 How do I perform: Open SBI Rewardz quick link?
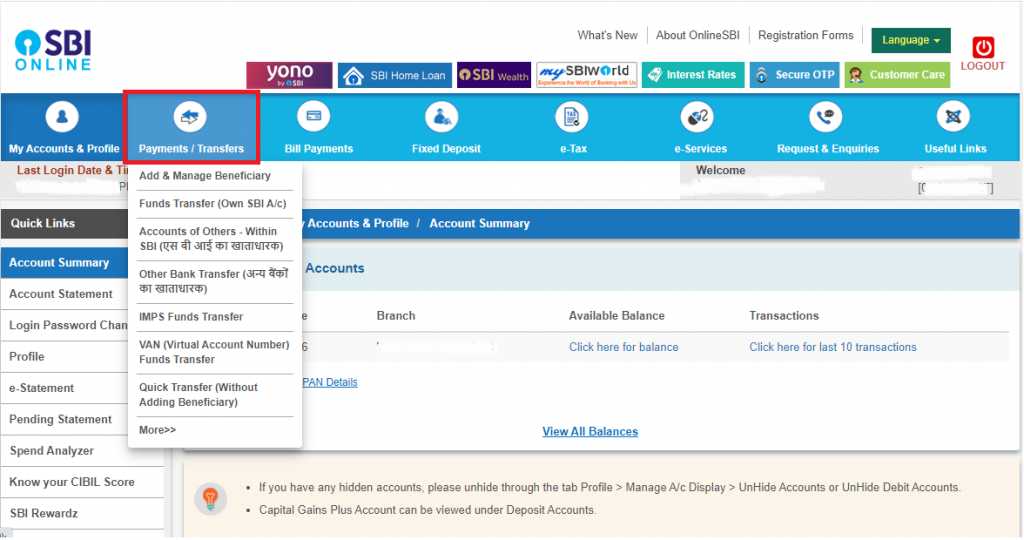point(82,513)
